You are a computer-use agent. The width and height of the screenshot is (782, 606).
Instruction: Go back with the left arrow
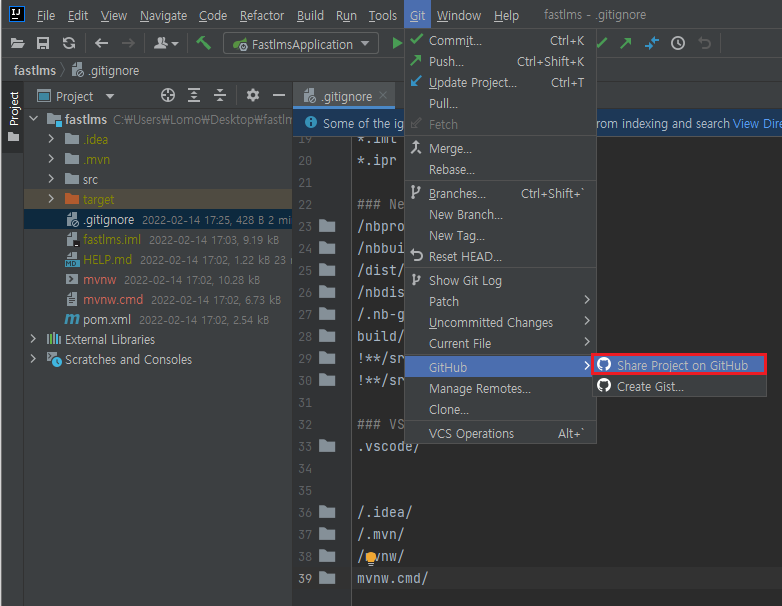[x=101, y=43]
